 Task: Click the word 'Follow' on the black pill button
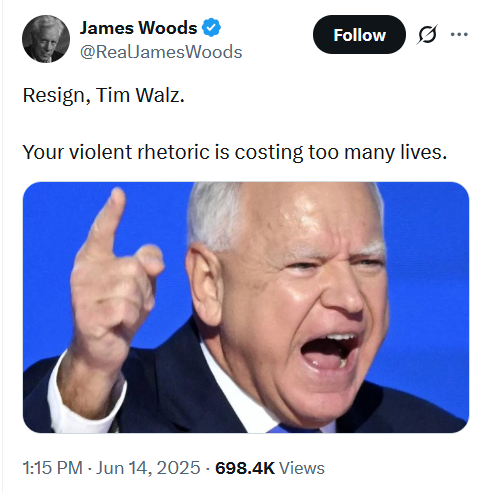(359, 35)
